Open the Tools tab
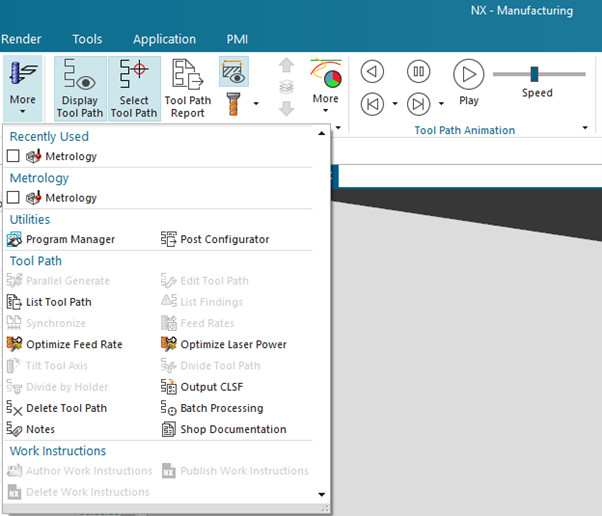 (87, 39)
